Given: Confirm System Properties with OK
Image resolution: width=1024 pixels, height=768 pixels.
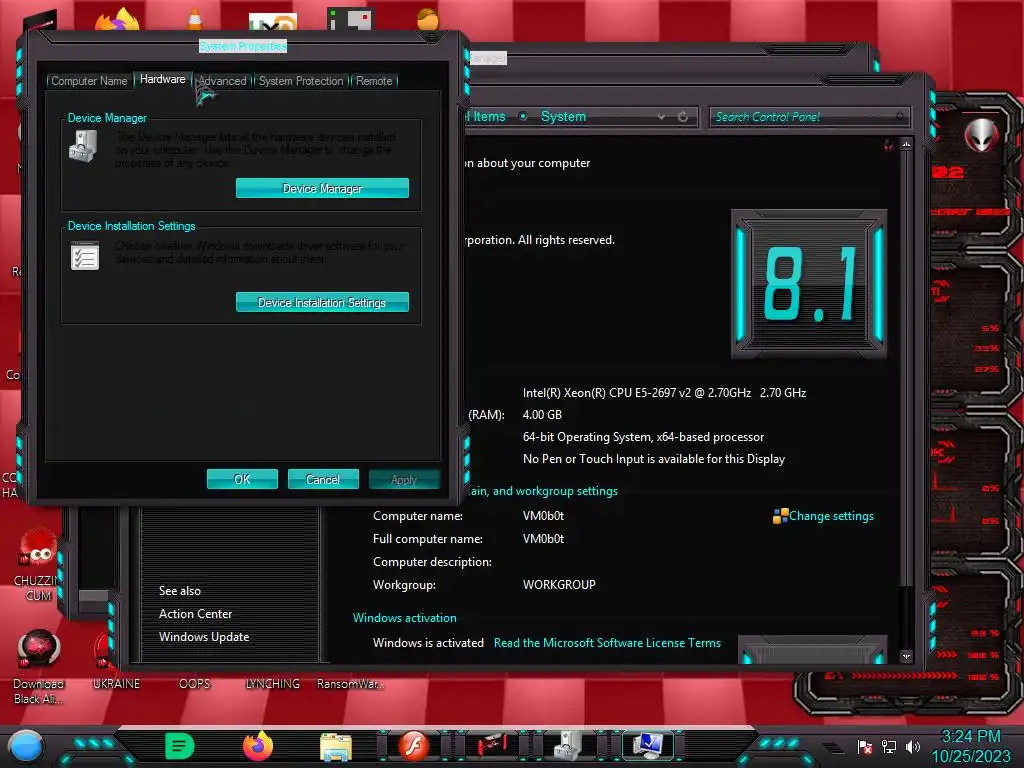Looking at the screenshot, I should click(242, 479).
